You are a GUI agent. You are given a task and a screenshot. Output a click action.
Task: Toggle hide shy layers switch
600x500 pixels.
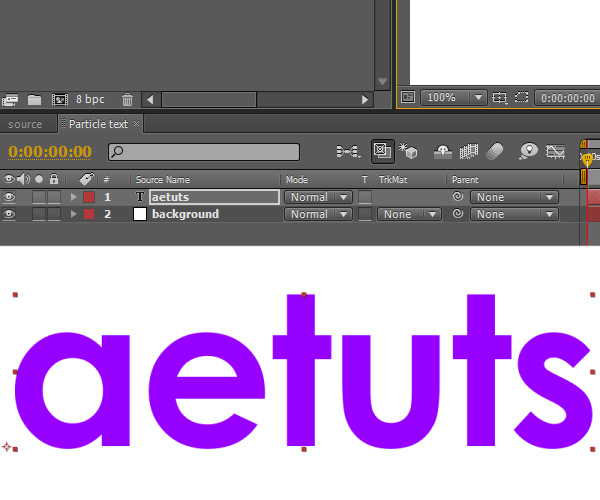443,151
